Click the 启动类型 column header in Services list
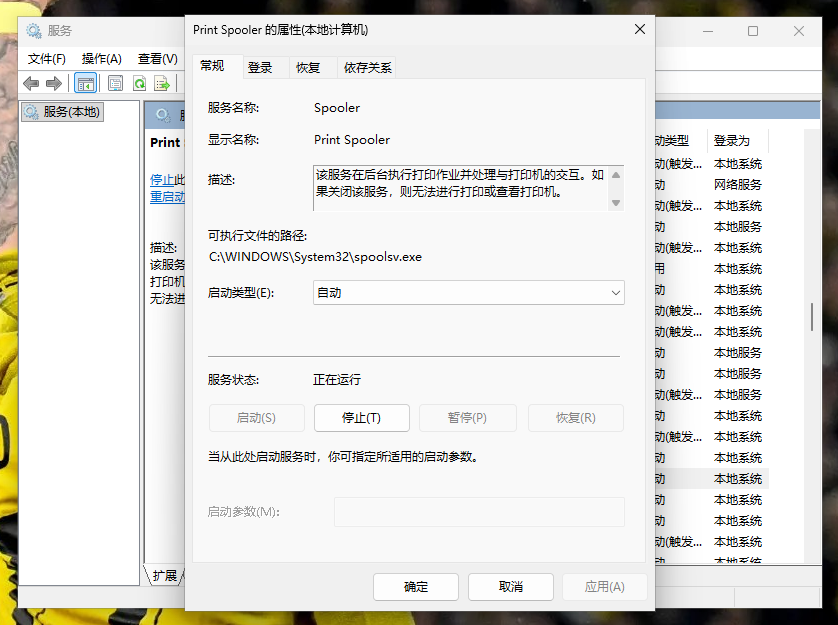The height and width of the screenshot is (625, 838). pyautogui.click(x=680, y=141)
